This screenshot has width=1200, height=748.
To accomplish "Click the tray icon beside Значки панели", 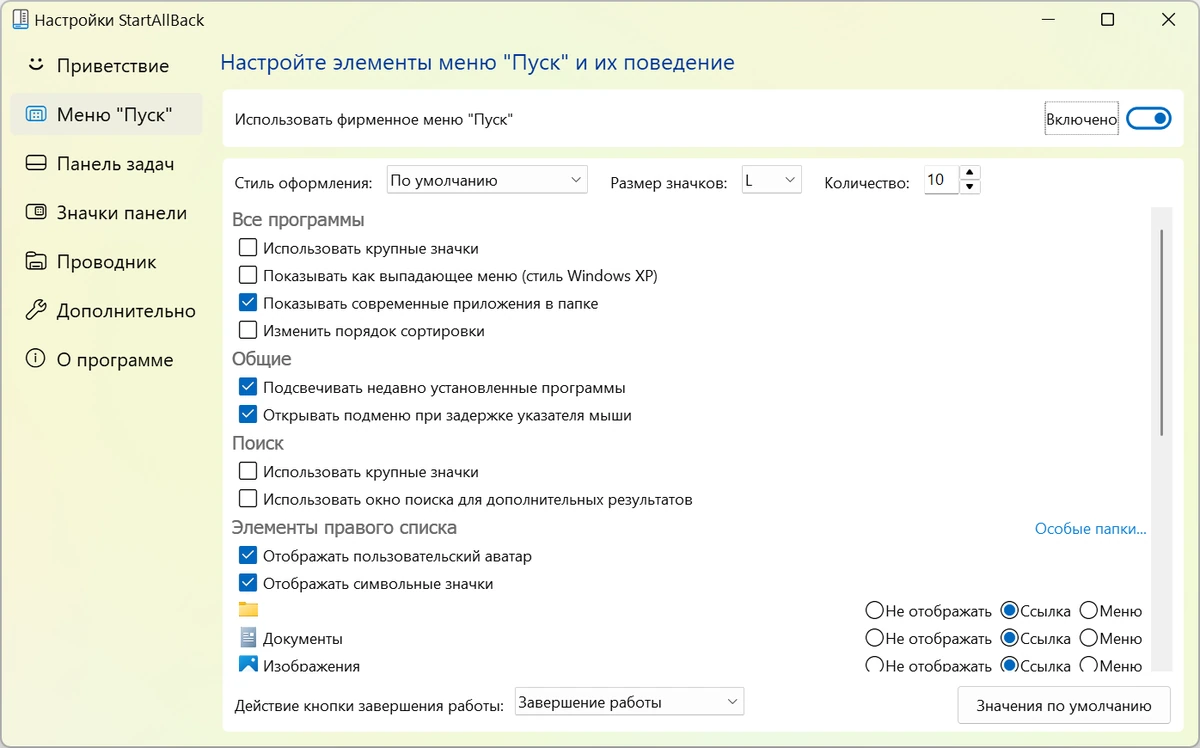I will 36,212.
